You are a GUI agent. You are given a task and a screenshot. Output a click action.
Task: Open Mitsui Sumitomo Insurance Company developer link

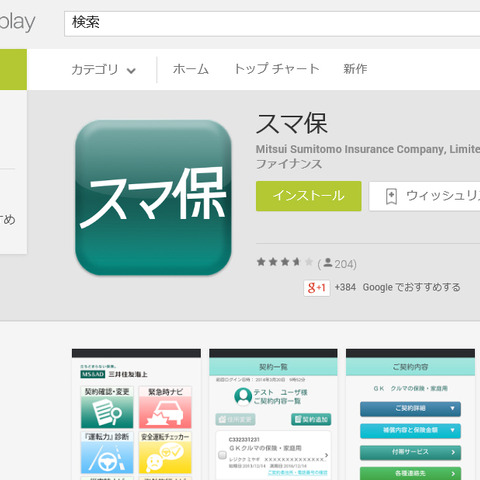368,149
